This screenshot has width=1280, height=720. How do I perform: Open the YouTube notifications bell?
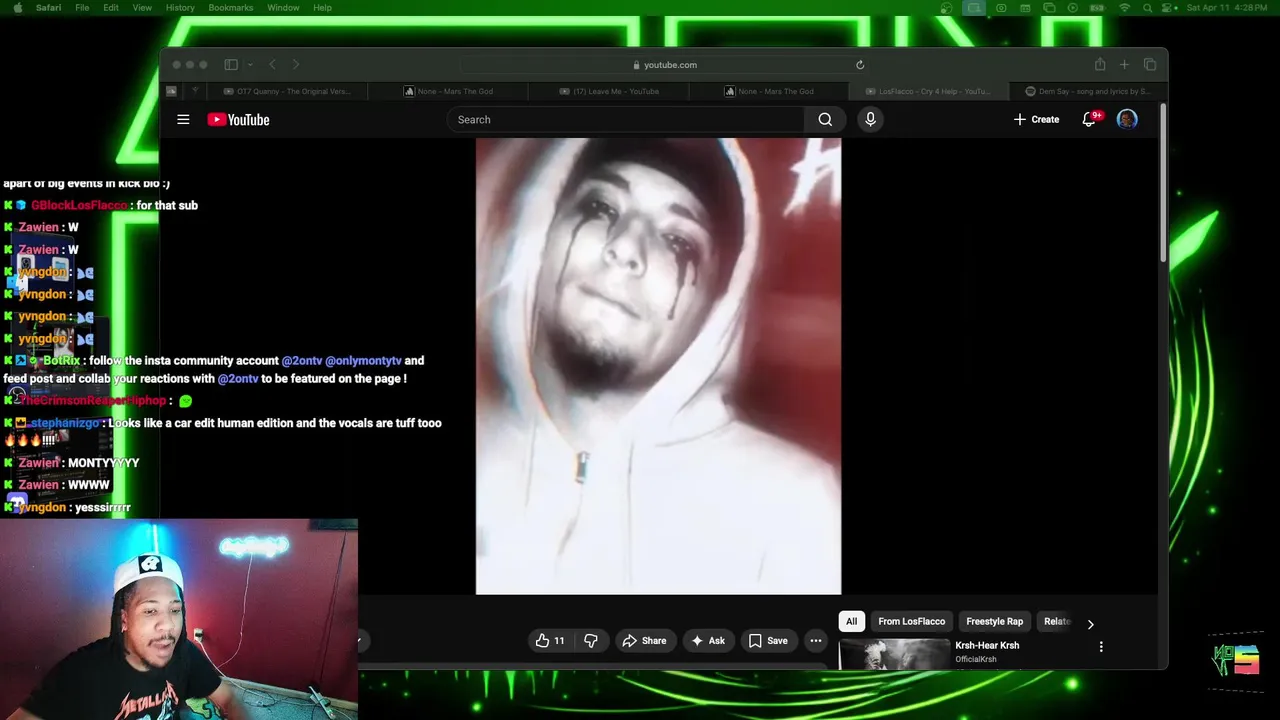(x=1090, y=119)
